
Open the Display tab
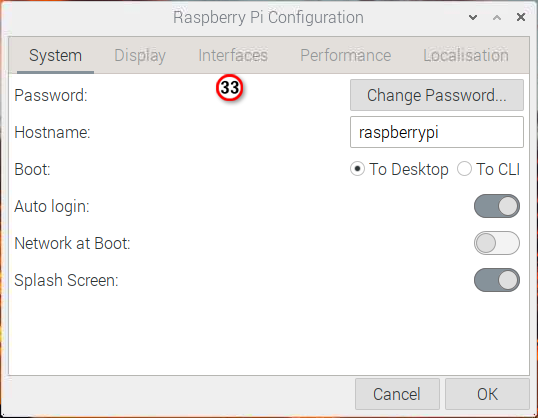click(140, 56)
